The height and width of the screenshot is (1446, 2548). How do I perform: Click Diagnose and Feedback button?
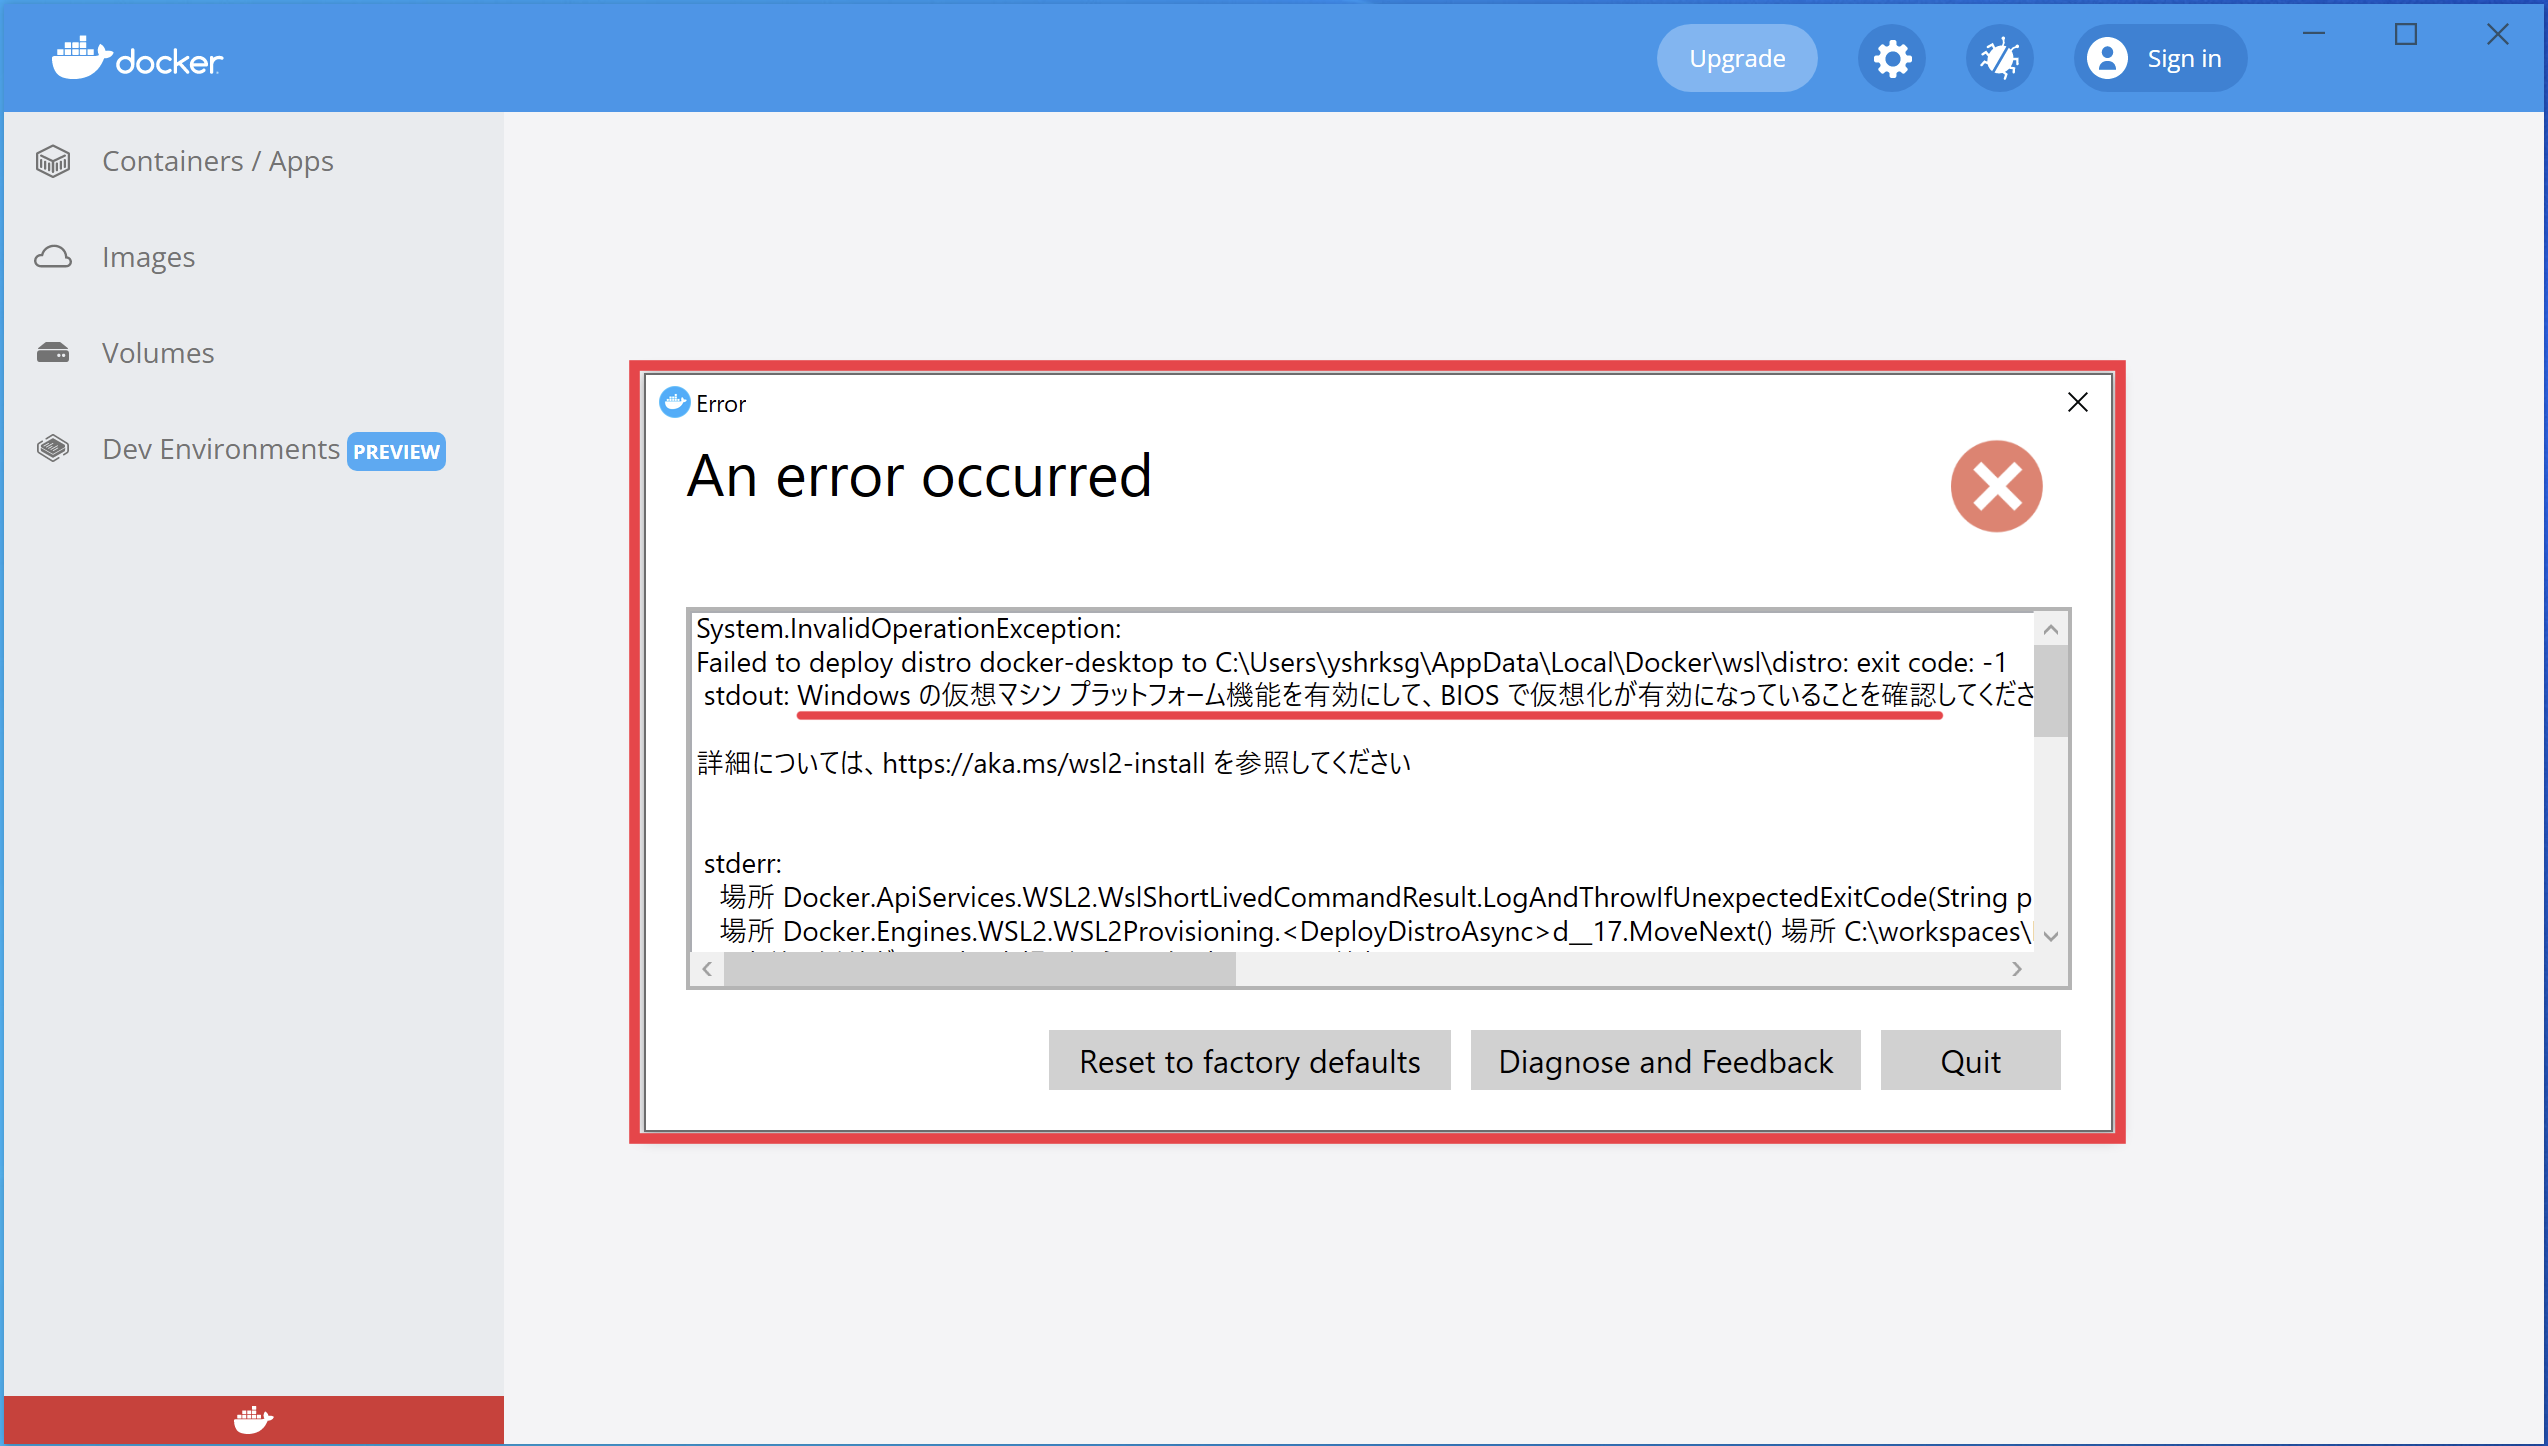click(x=1665, y=1061)
